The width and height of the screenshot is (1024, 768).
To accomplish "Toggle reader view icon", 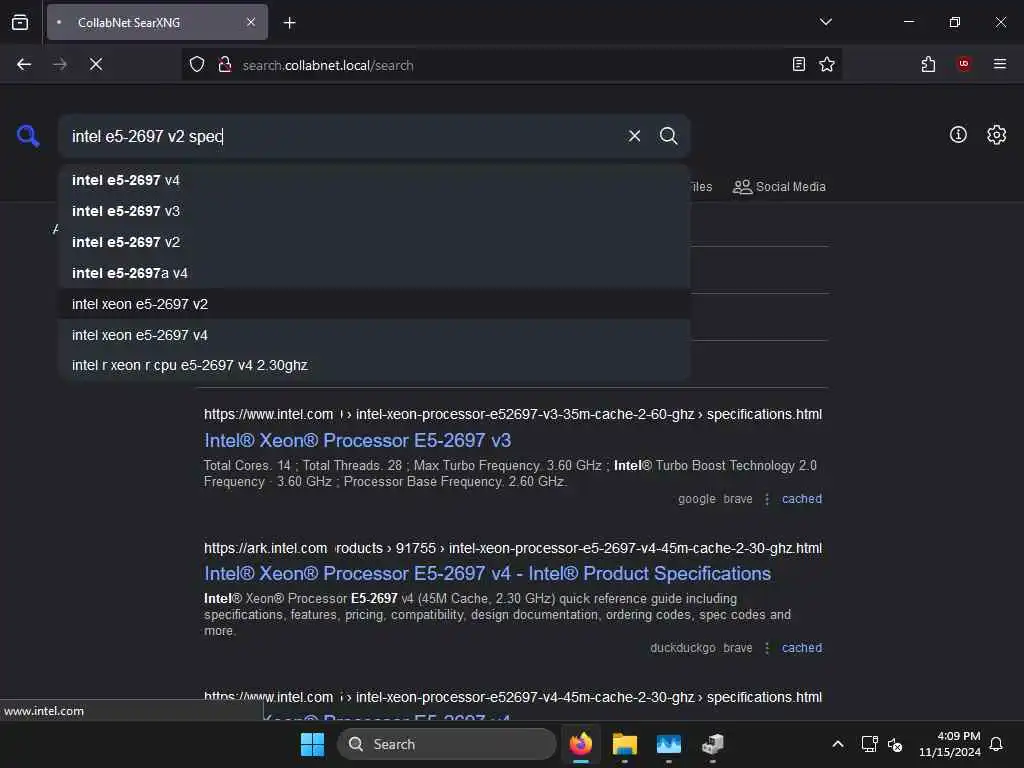I will pos(799,64).
